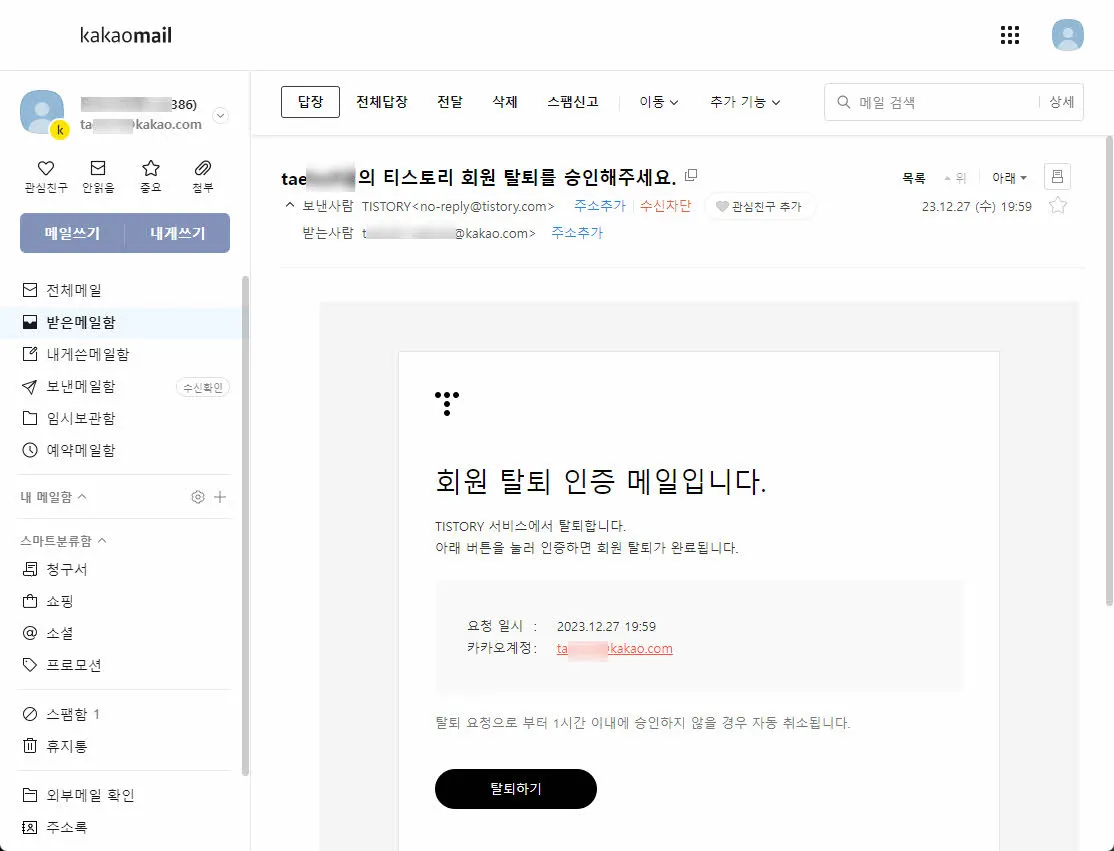This screenshot has height=851, width=1114.
Task: Click the 수신확인 badge
Action: coord(202,387)
